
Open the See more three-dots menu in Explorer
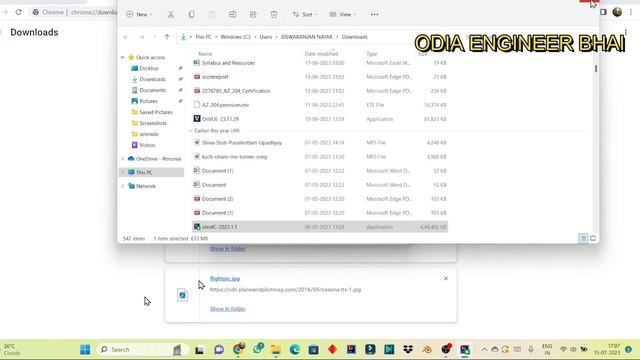pos(374,14)
